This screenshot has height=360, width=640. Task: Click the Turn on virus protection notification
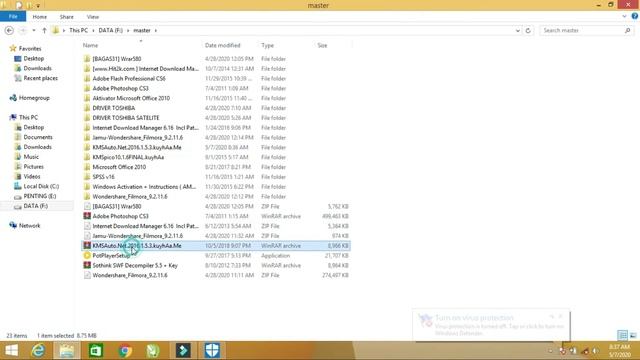pos(491,325)
